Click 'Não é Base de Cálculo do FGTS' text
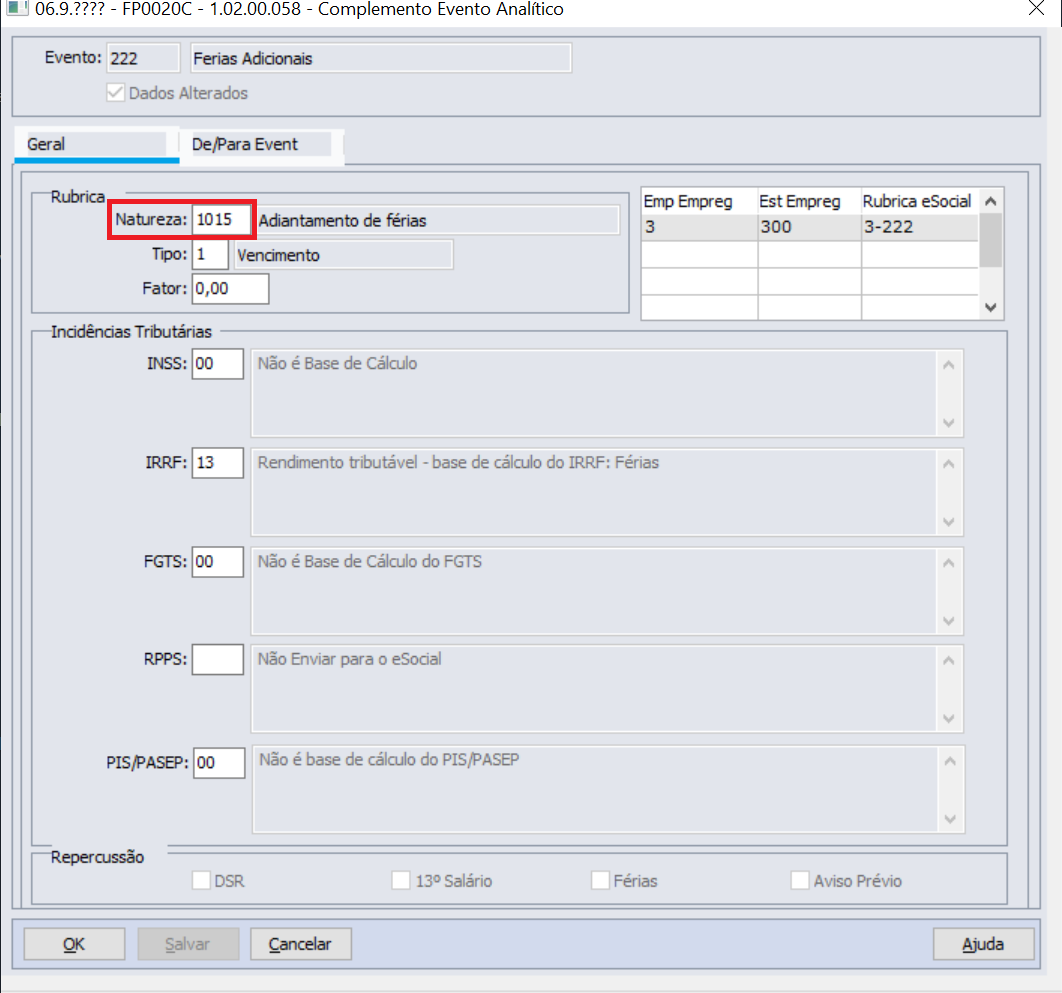The width and height of the screenshot is (1062, 993). pyautogui.click(x=370, y=562)
